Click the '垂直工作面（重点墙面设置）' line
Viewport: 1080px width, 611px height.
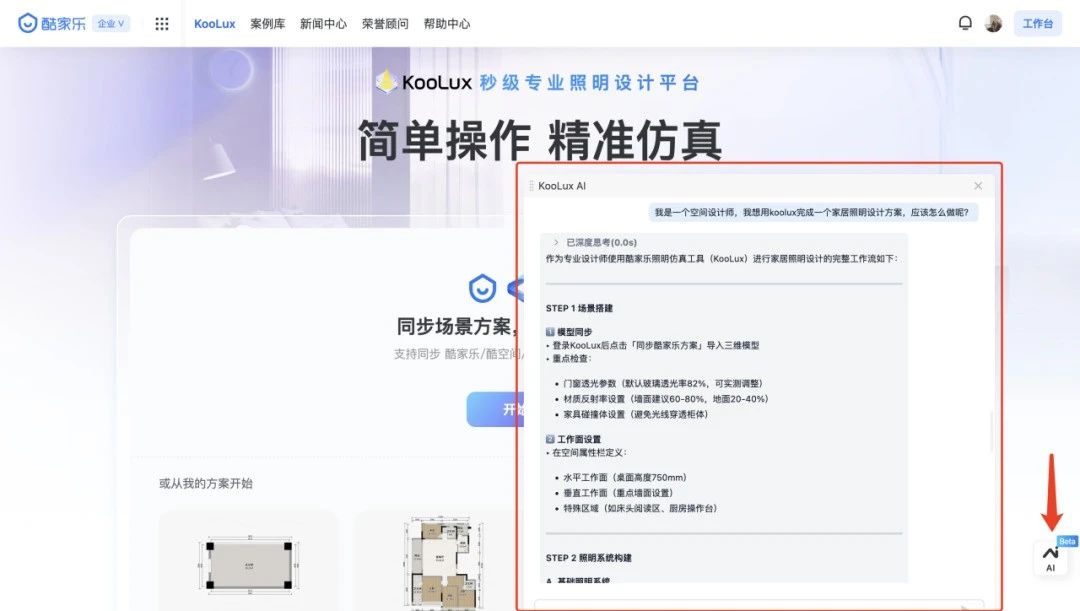tap(618, 493)
